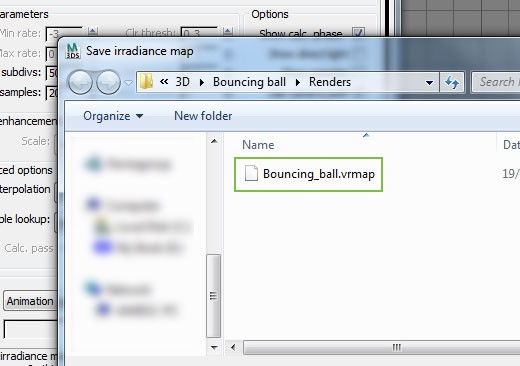Click the Forward navigation arrow
Viewport: 520px width, 366px height.
108,82
